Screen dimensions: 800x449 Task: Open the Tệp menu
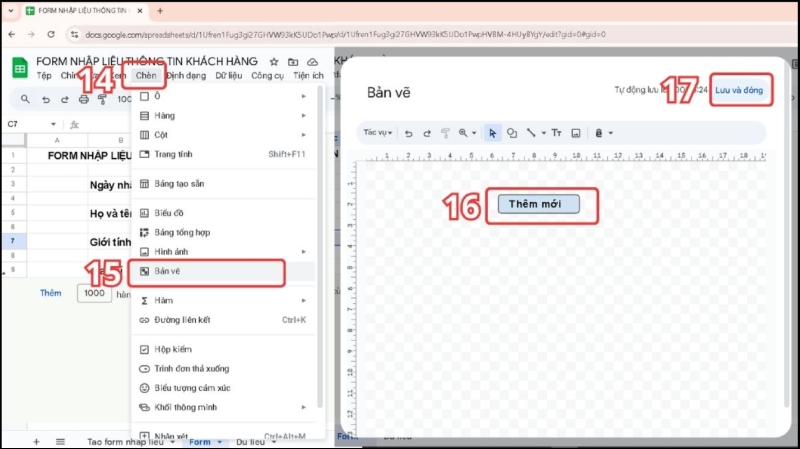(x=44, y=76)
